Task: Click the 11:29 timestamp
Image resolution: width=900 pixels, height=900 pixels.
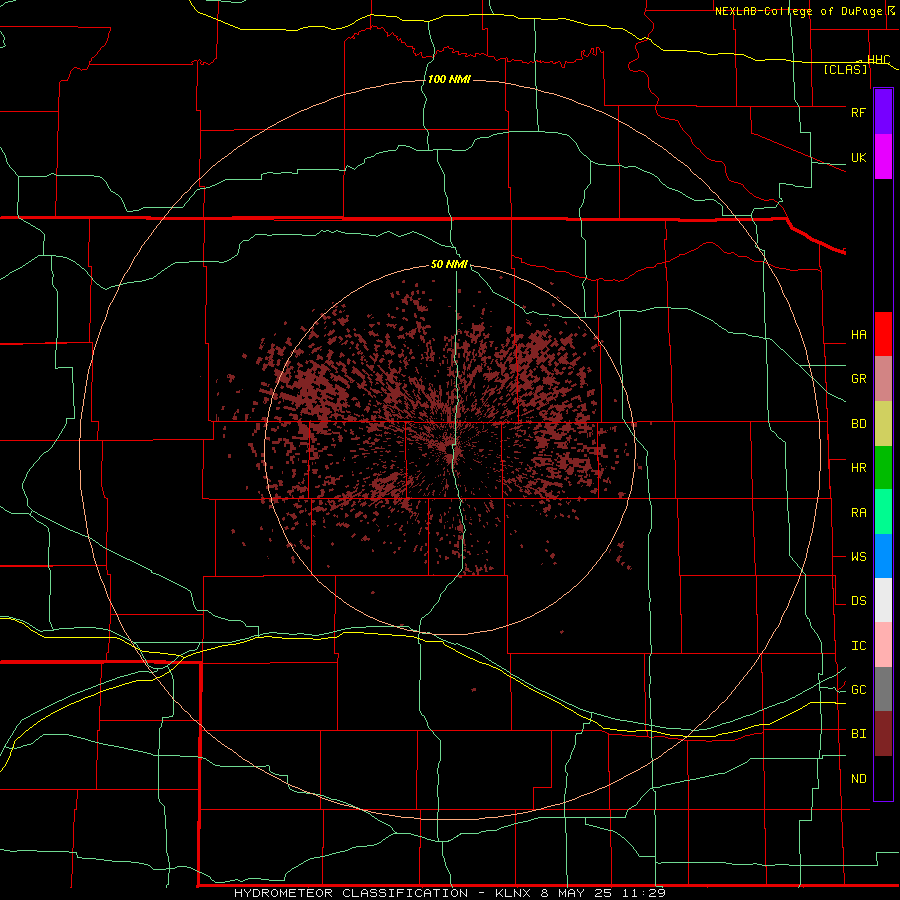Action: (x=646, y=893)
